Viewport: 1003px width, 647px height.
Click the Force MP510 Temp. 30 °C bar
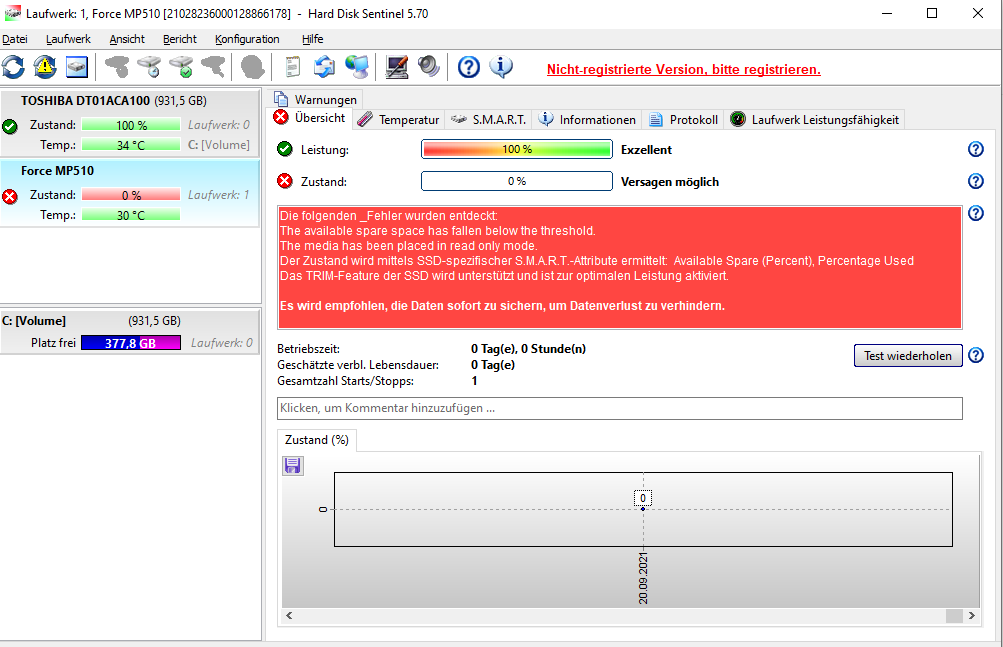point(131,215)
